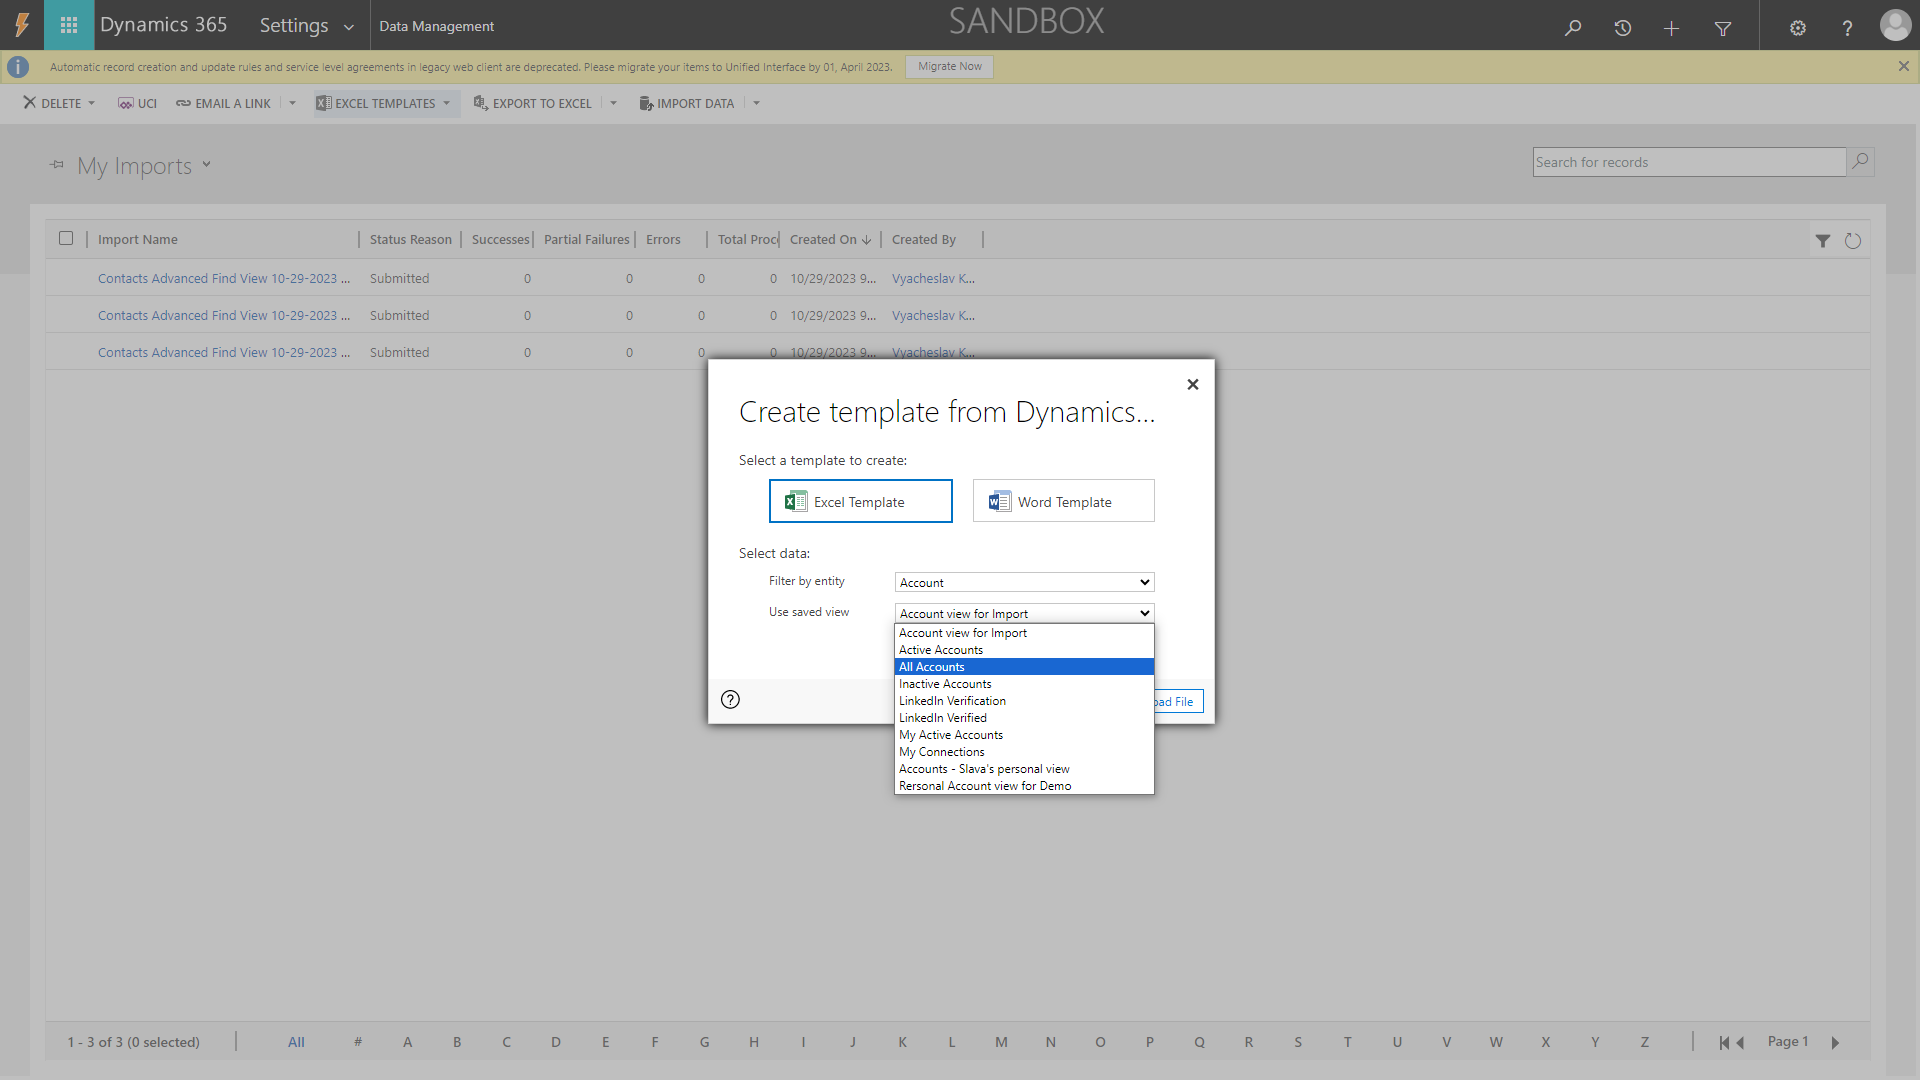Sort by Status Reason column
This screenshot has height=1080, width=1920.
[x=410, y=239]
